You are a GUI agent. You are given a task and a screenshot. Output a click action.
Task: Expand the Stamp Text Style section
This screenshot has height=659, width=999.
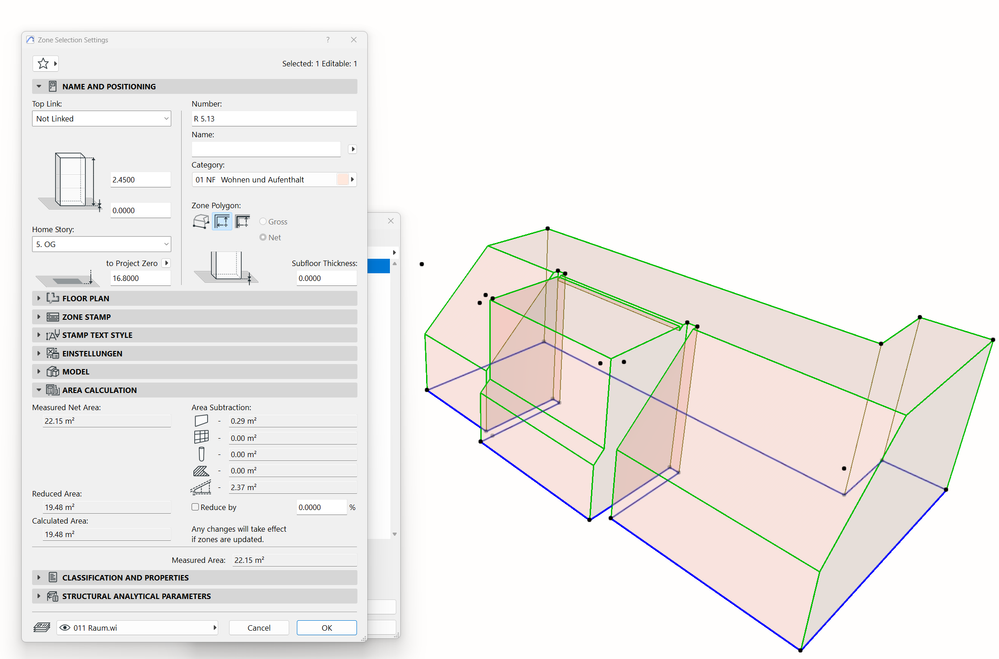[x=39, y=335]
